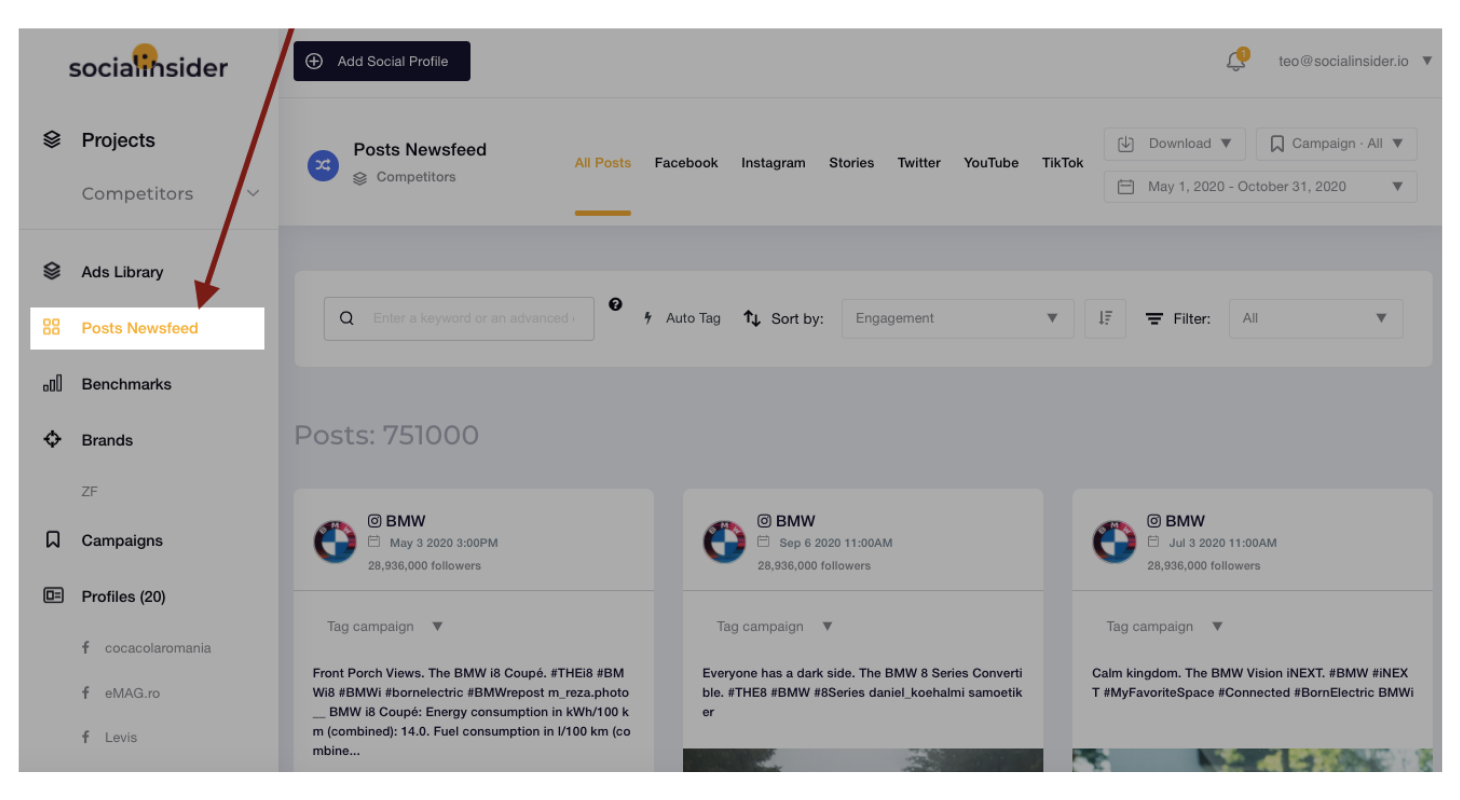
Task: Open the teo@socialinsider.io account menu
Action: click(x=1355, y=61)
